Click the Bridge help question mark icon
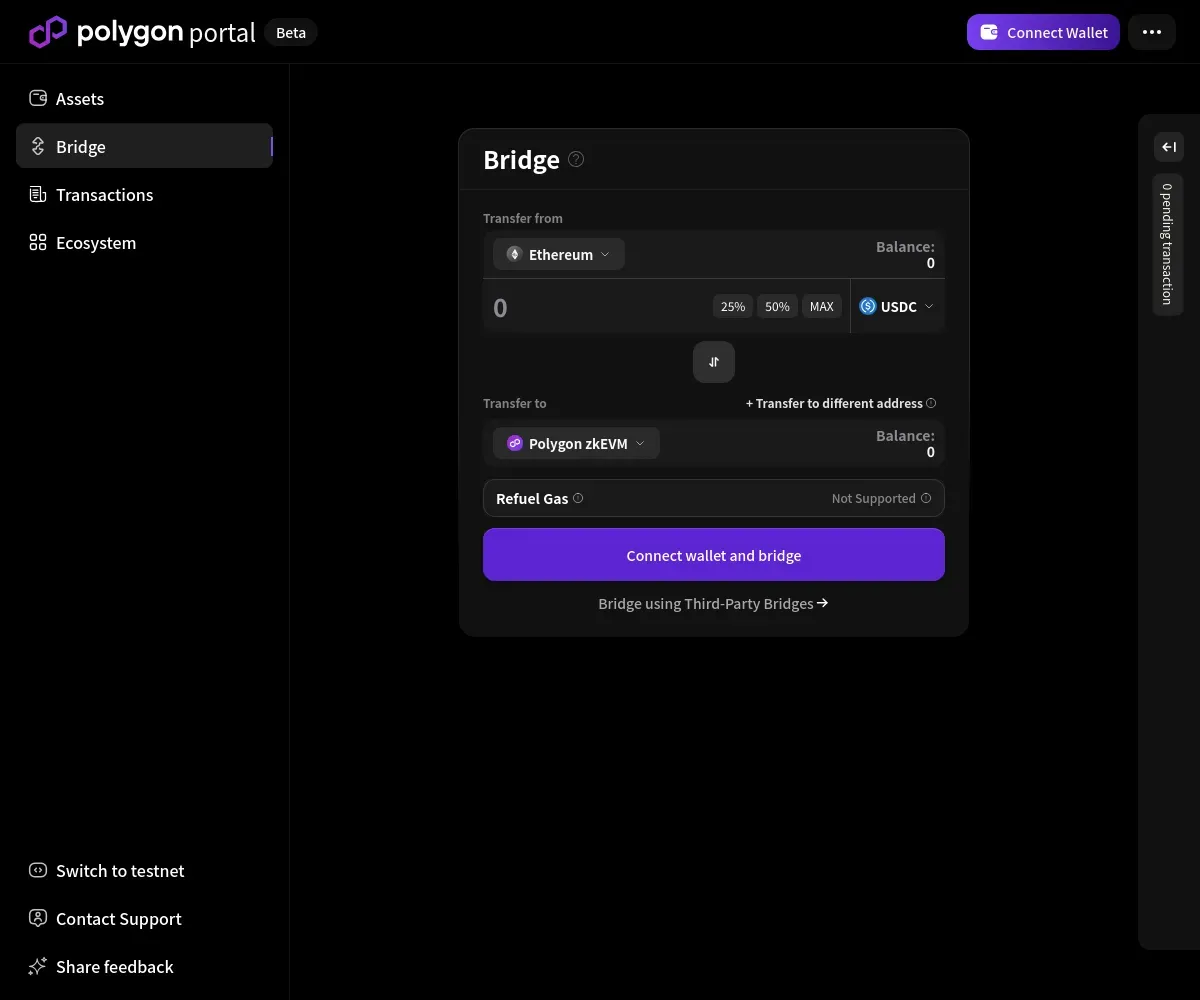This screenshot has width=1200, height=1000. tap(576, 159)
